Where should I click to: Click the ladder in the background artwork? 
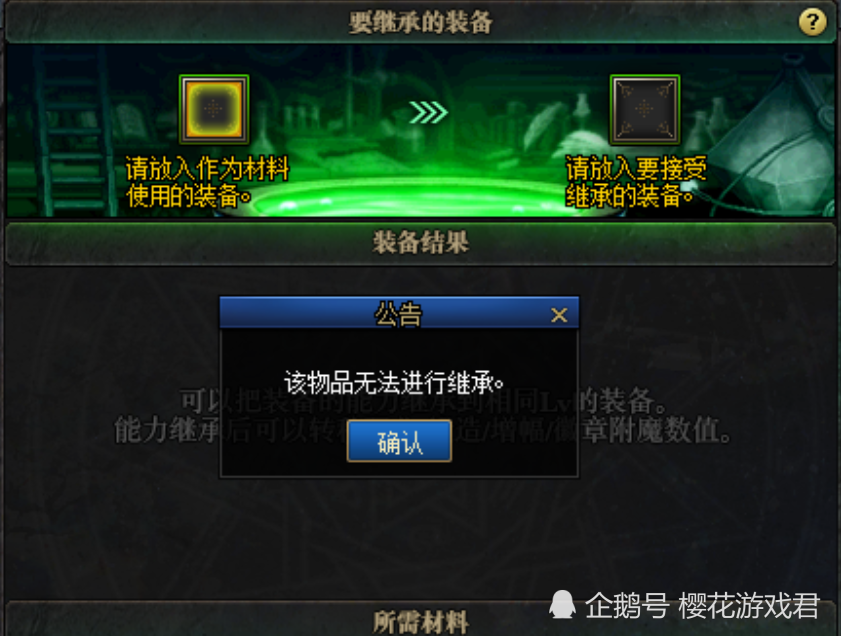[72, 131]
